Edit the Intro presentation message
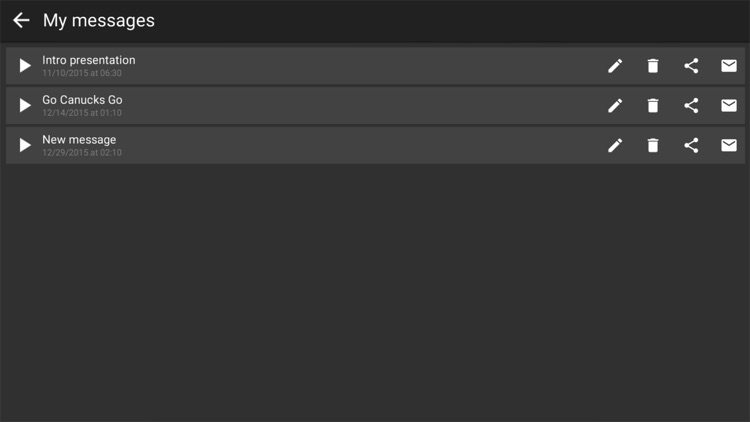 point(615,66)
